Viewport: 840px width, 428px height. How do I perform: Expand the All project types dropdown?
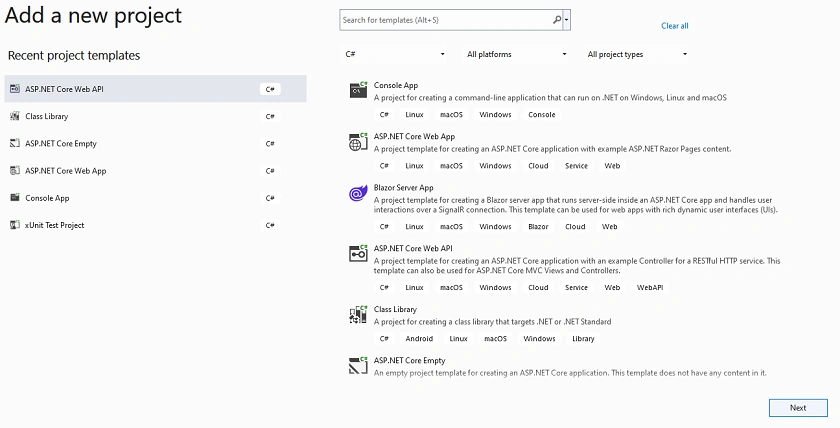(x=636, y=54)
